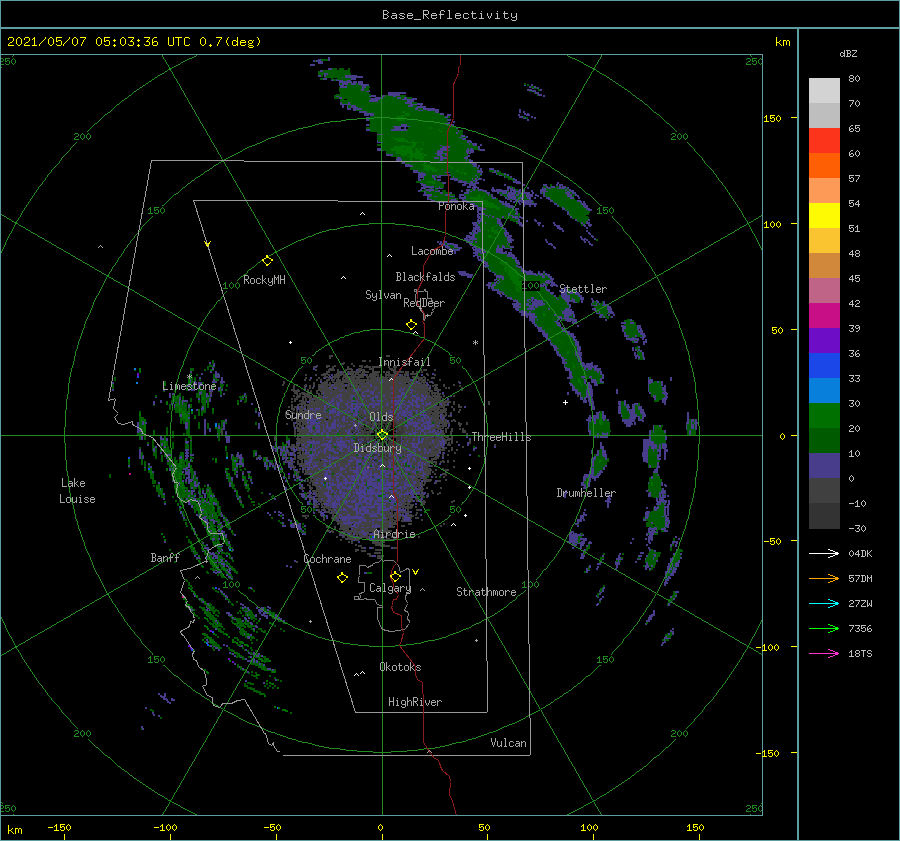This screenshot has height=841, width=900.
Task: Click the blue swatch below 36 dBZ
Action: [x=824, y=366]
